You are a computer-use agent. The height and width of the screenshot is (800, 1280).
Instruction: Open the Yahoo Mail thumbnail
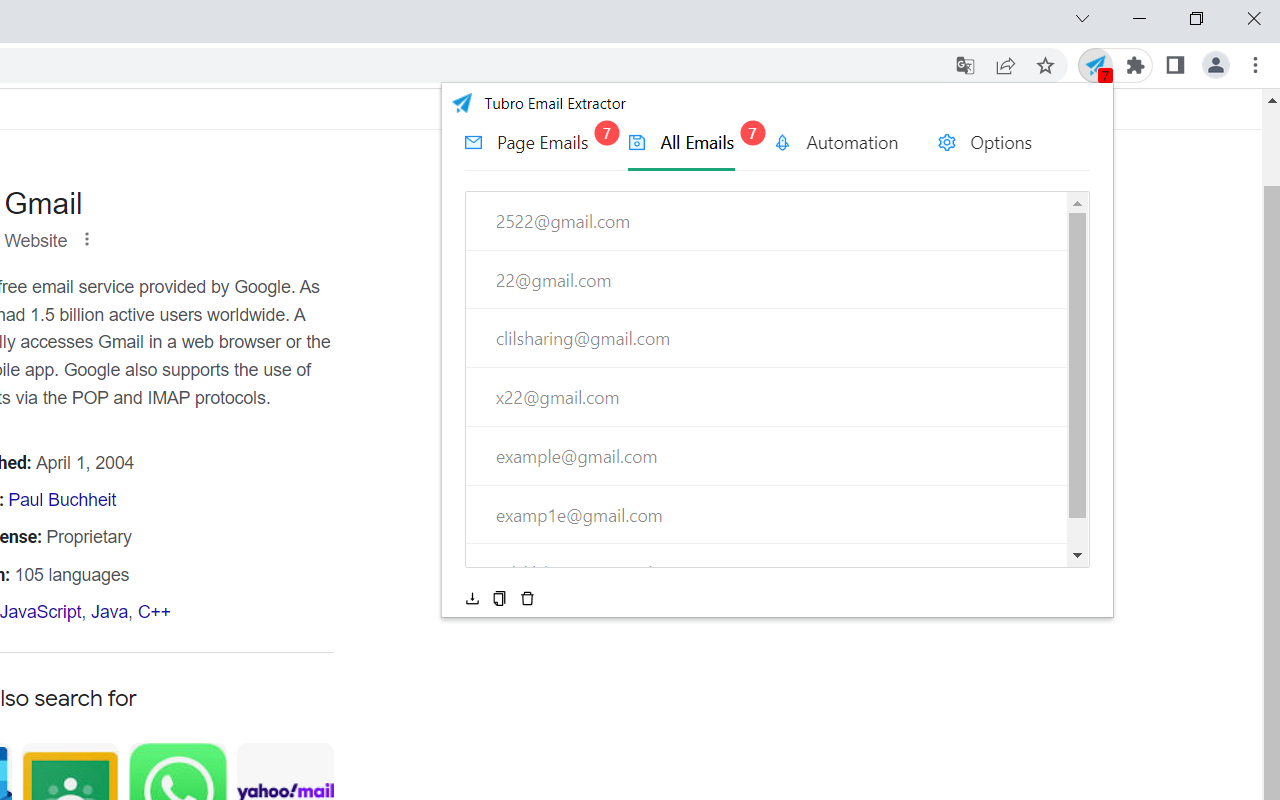tap(286, 771)
